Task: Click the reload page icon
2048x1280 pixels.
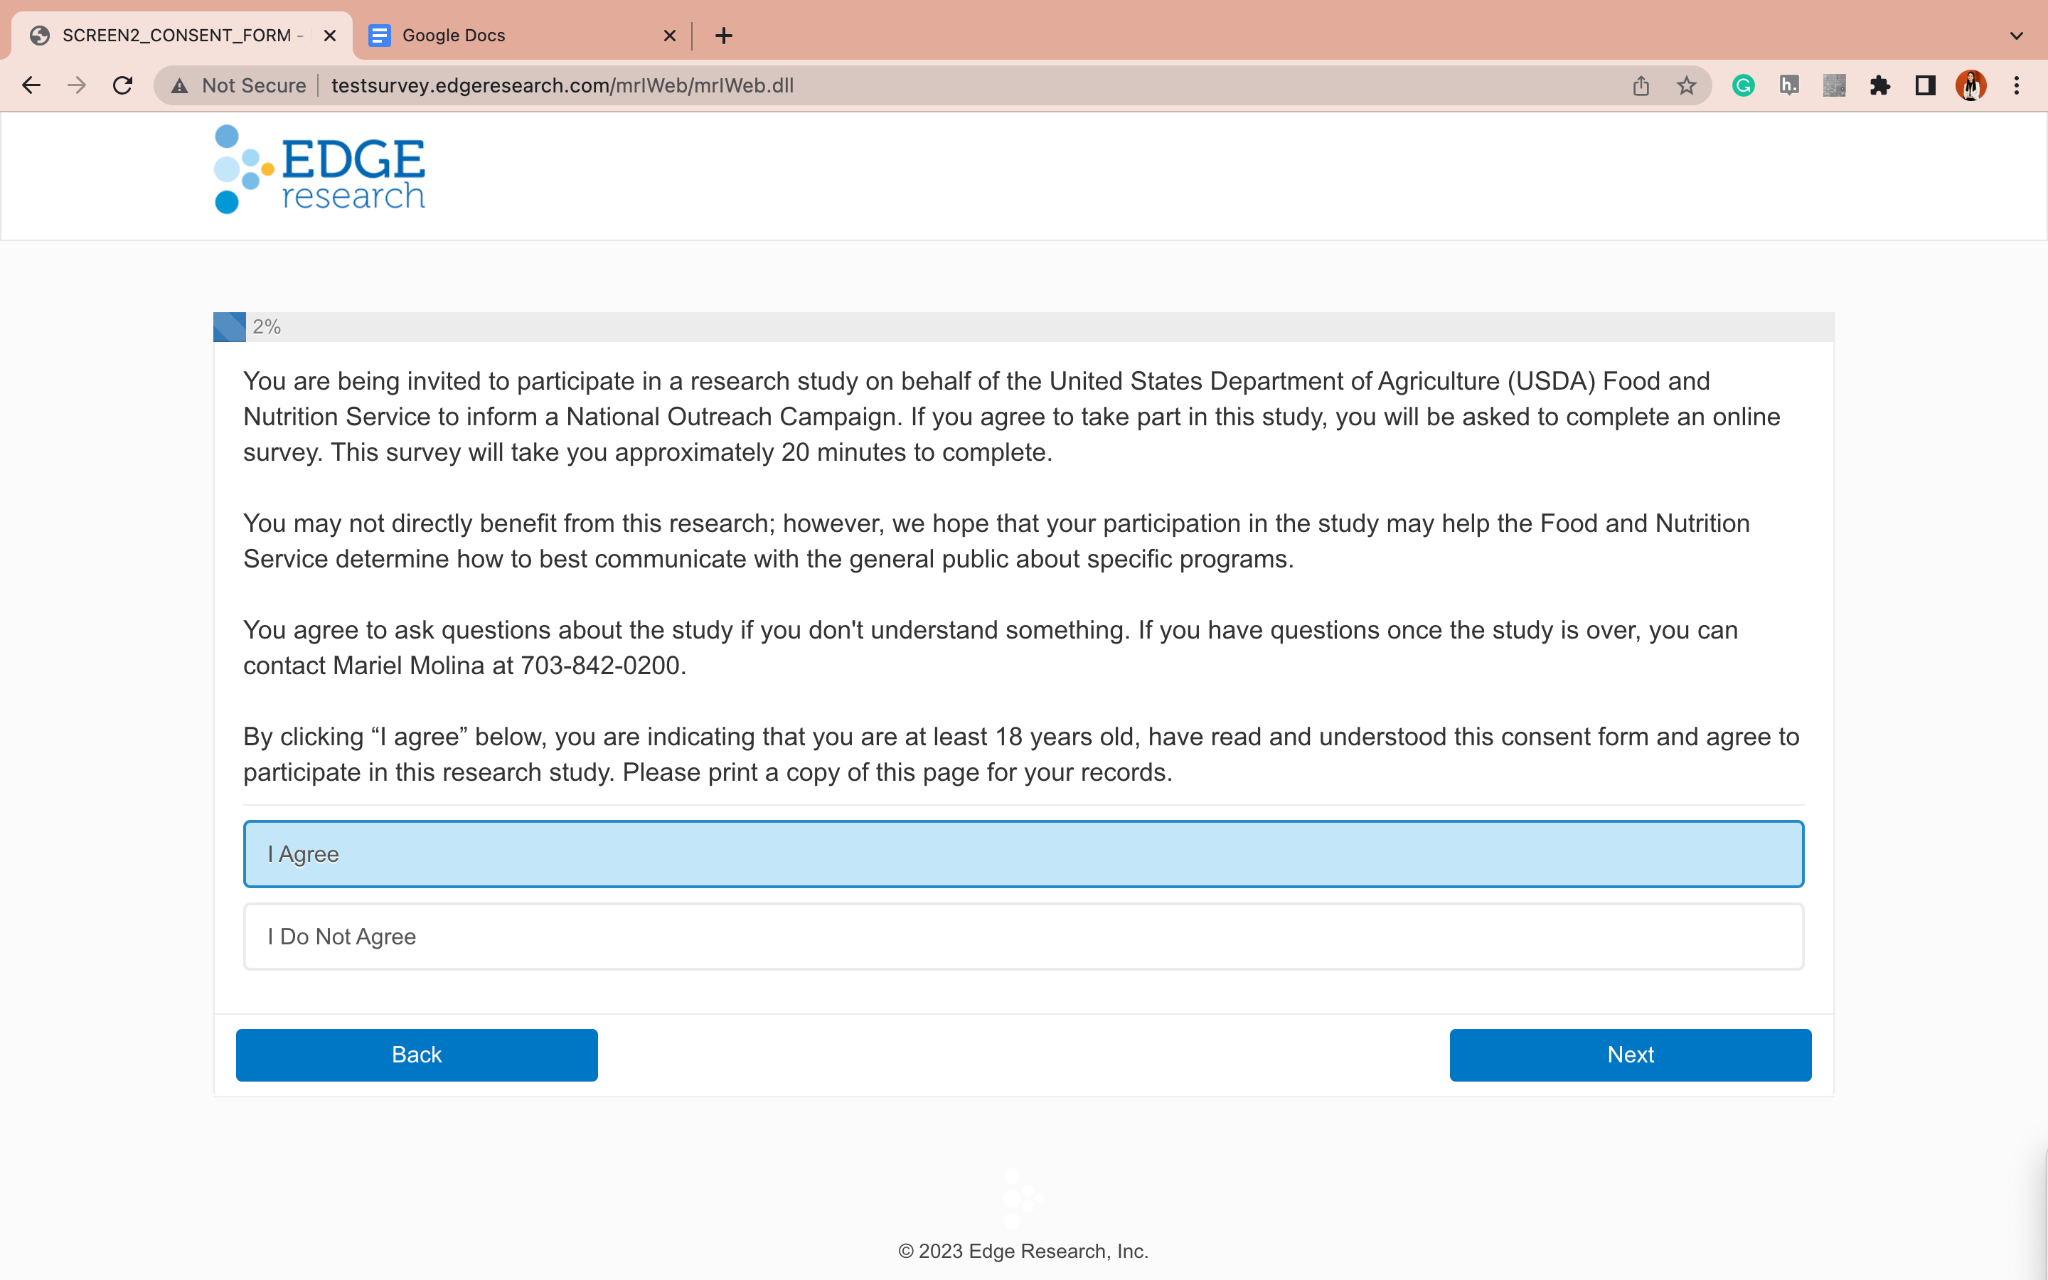Action: [x=122, y=86]
